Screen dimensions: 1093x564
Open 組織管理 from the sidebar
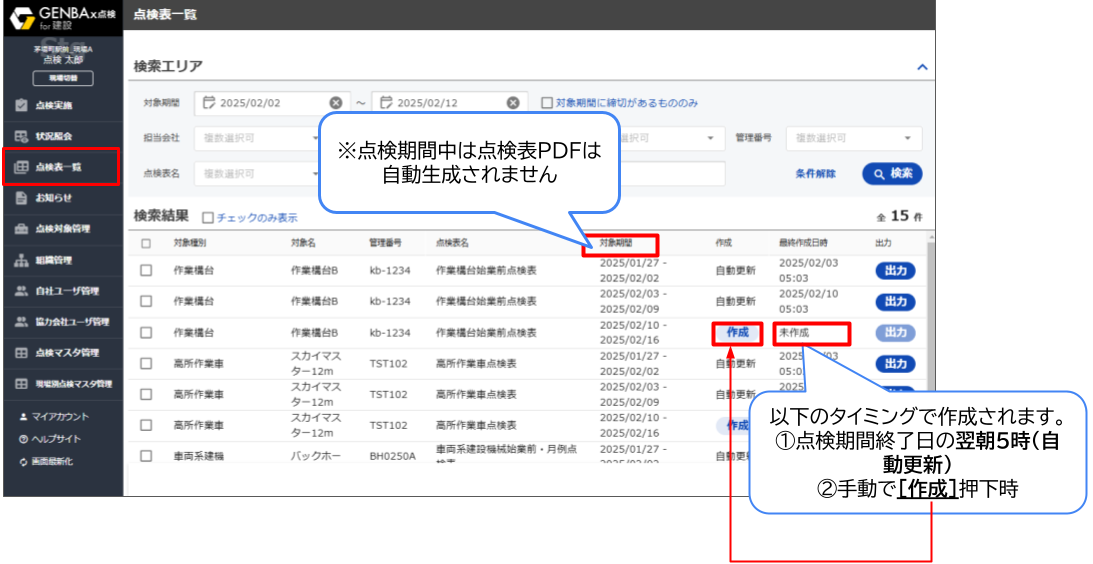pyautogui.click(x=54, y=260)
